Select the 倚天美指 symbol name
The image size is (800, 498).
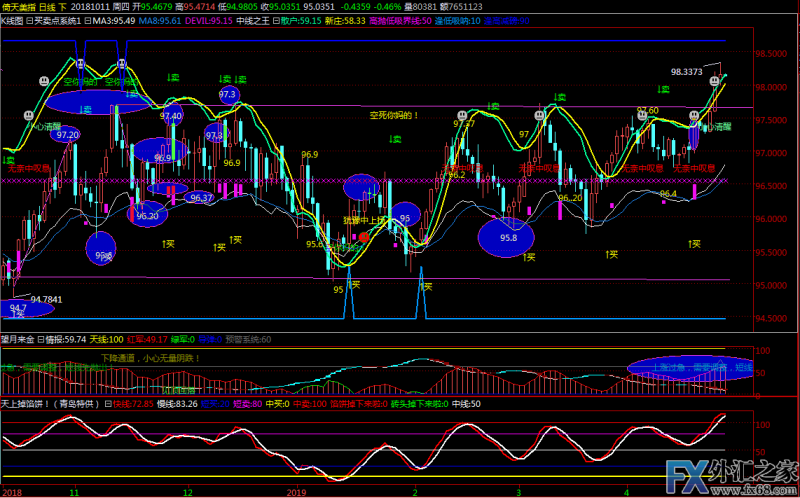tap(18, 7)
